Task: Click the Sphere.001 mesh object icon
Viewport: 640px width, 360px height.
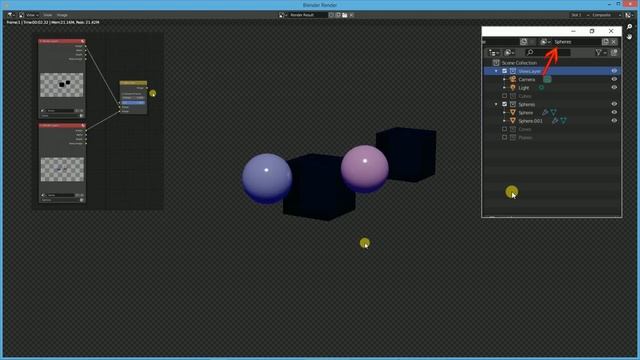Action: click(513, 121)
